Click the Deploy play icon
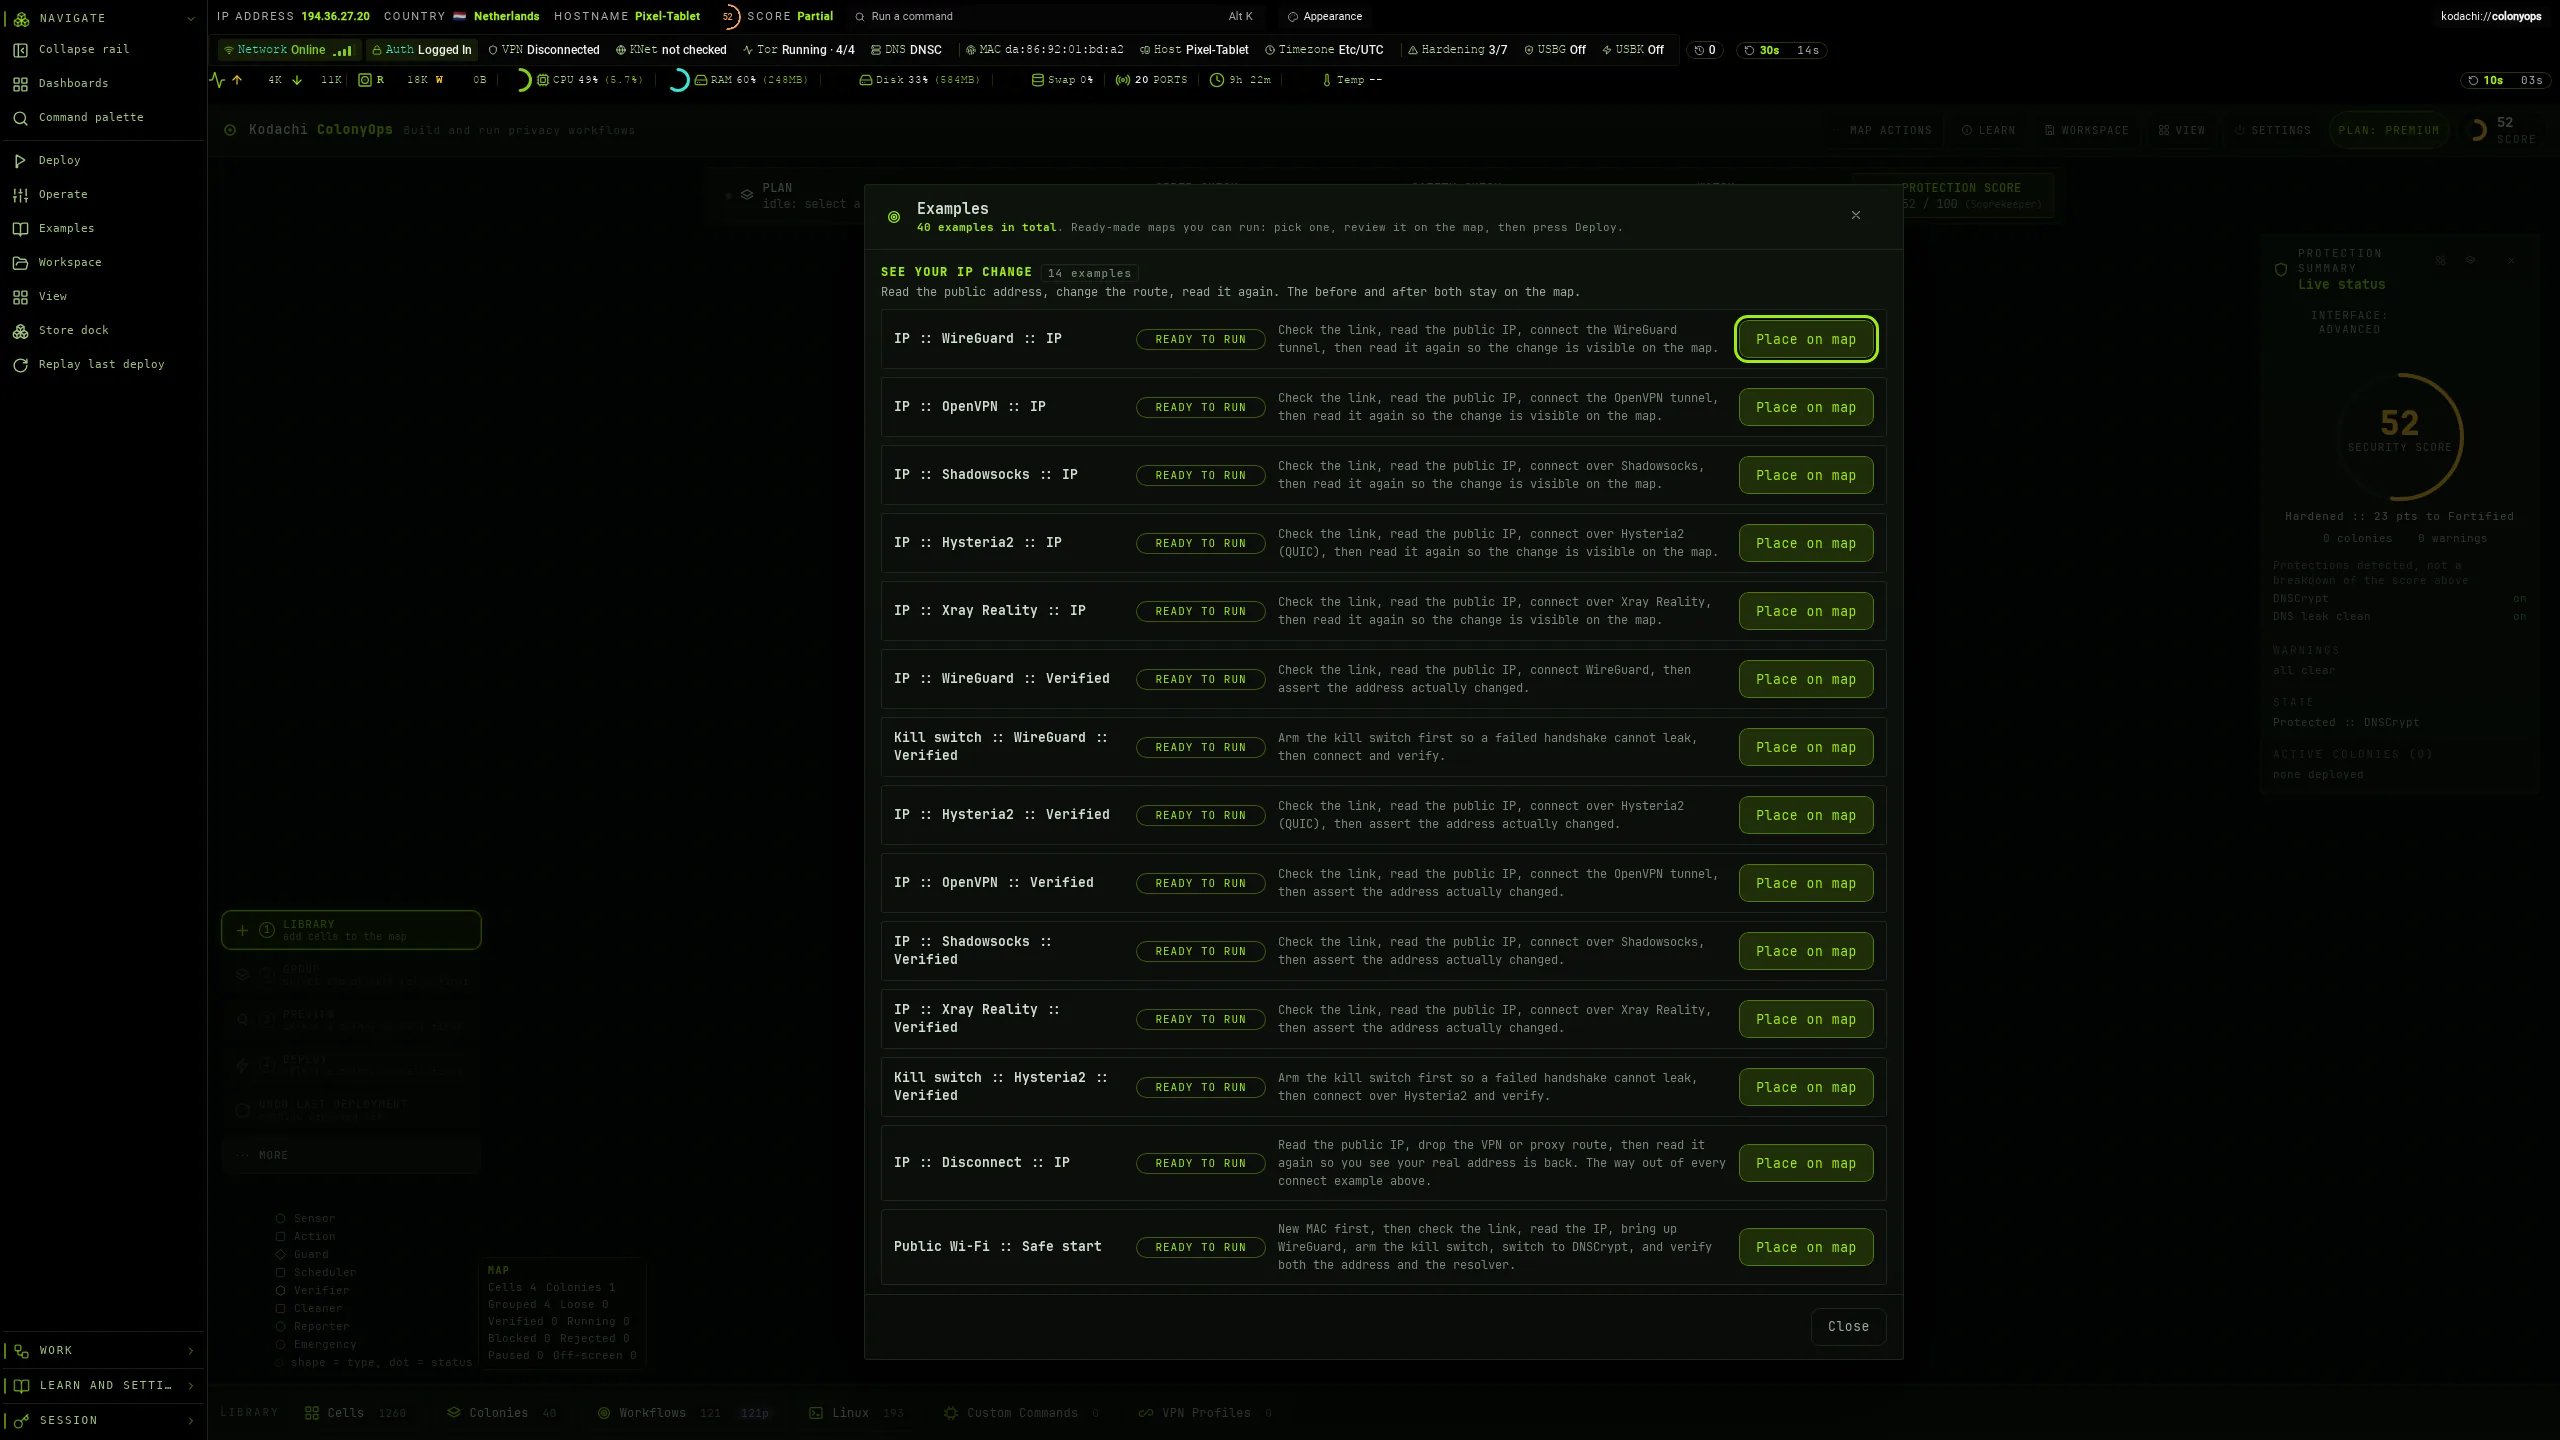The height and width of the screenshot is (1440, 2560). 20,161
